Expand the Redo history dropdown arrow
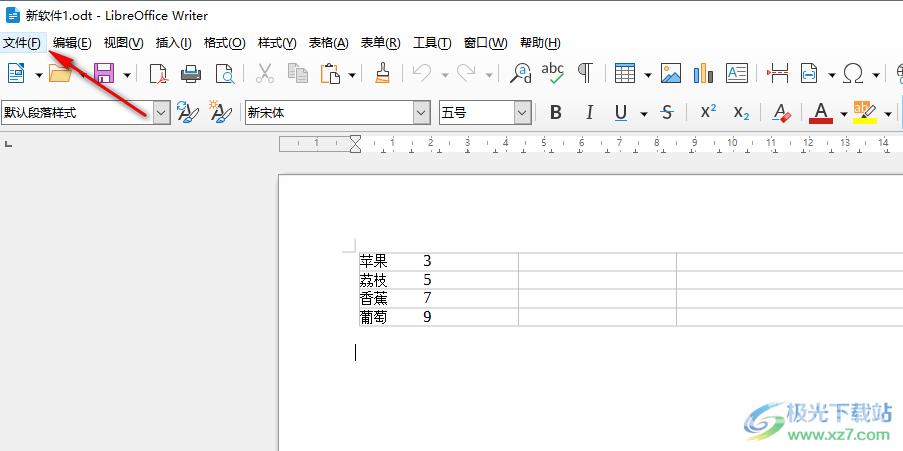Screen dimensions: 903x451 [x=488, y=75]
